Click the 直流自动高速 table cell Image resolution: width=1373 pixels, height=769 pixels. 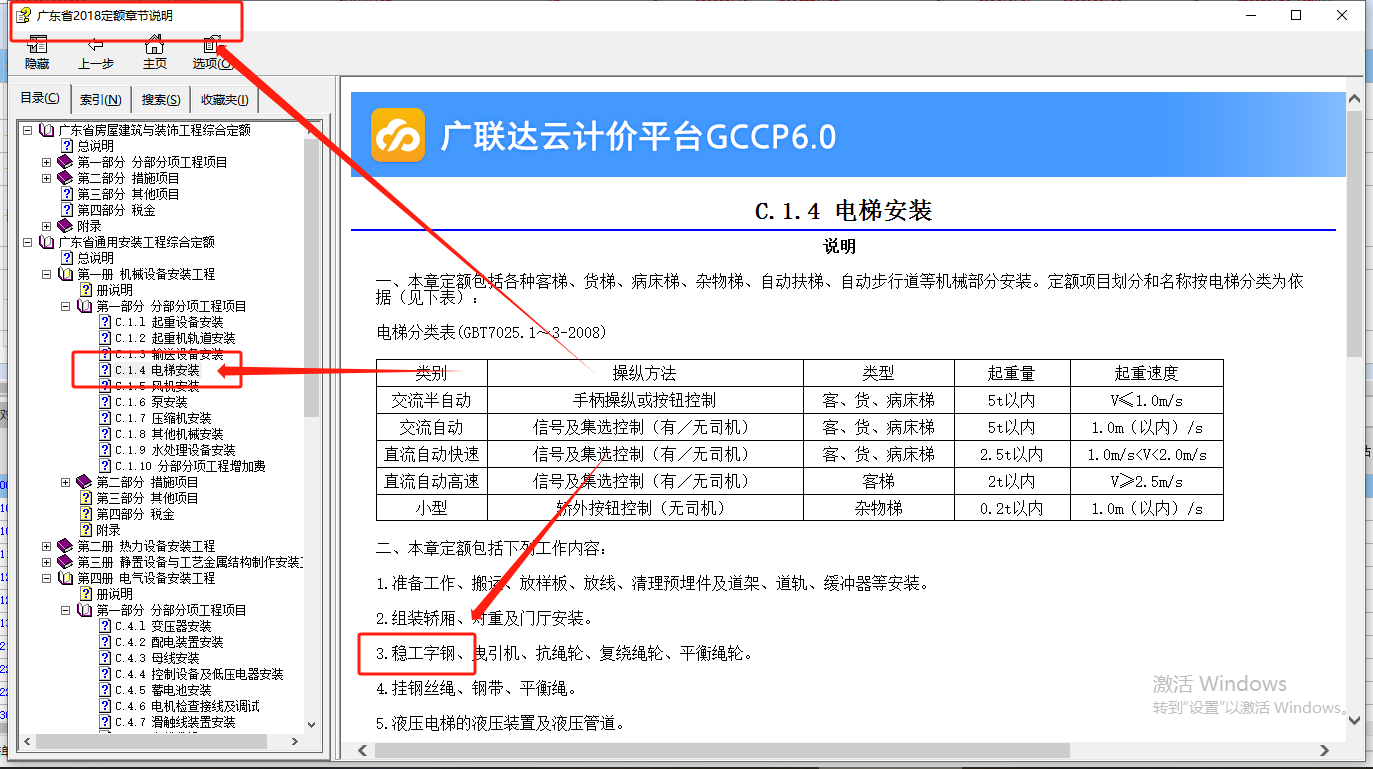pyautogui.click(x=432, y=481)
